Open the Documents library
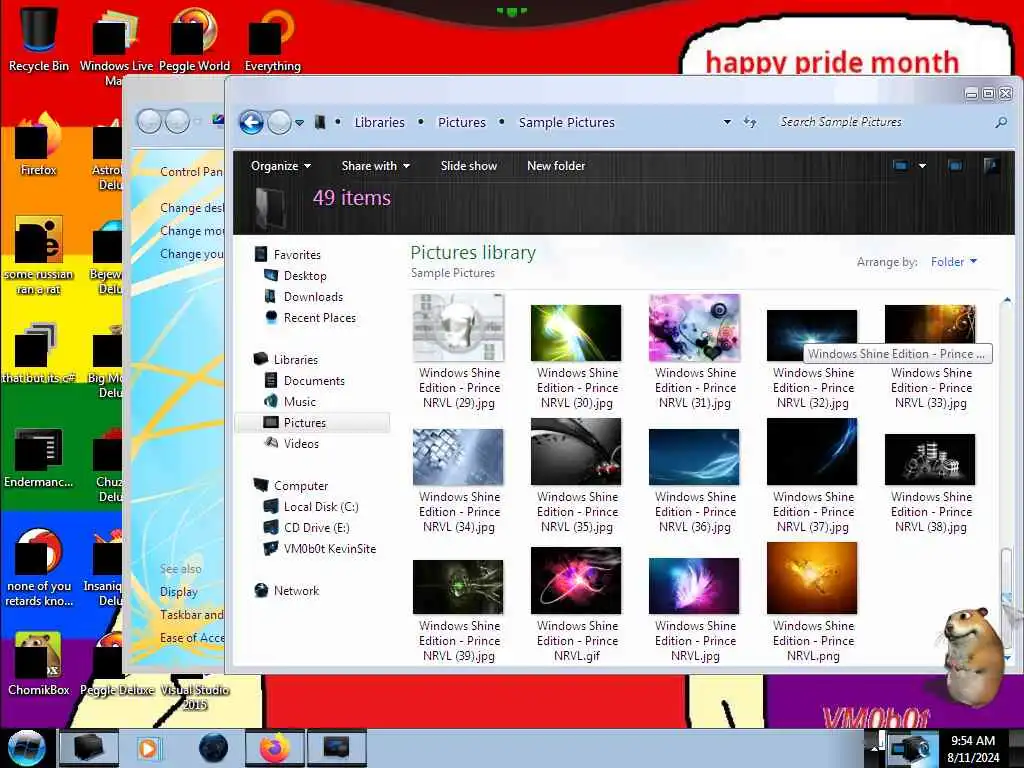 pyautogui.click(x=304, y=381)
